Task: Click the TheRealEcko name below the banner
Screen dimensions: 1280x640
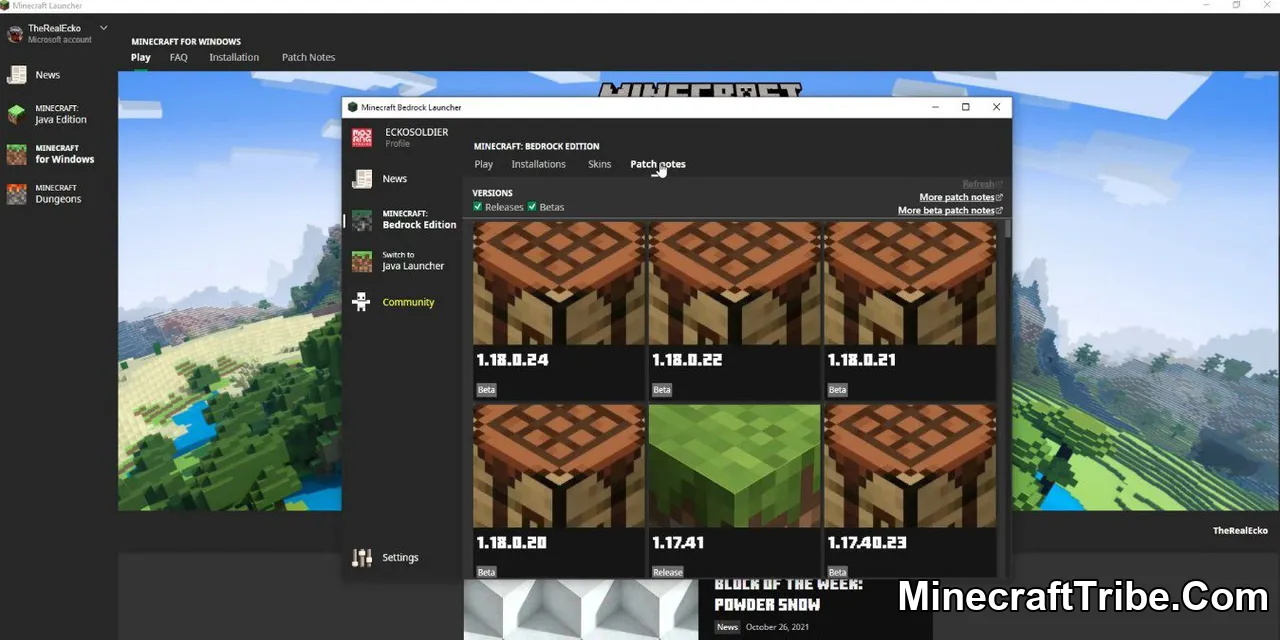Action: click(x=1240, y=531)
